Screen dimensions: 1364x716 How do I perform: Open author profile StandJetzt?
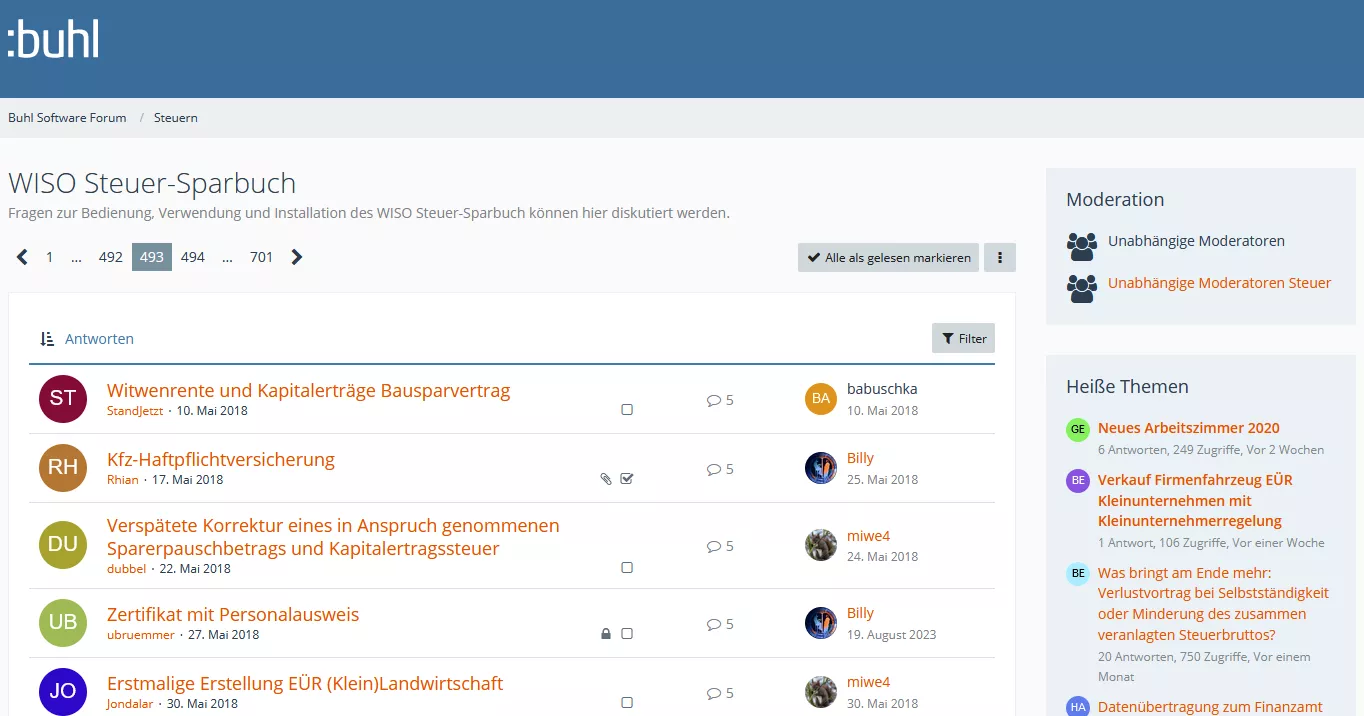(x=135, y=411)
